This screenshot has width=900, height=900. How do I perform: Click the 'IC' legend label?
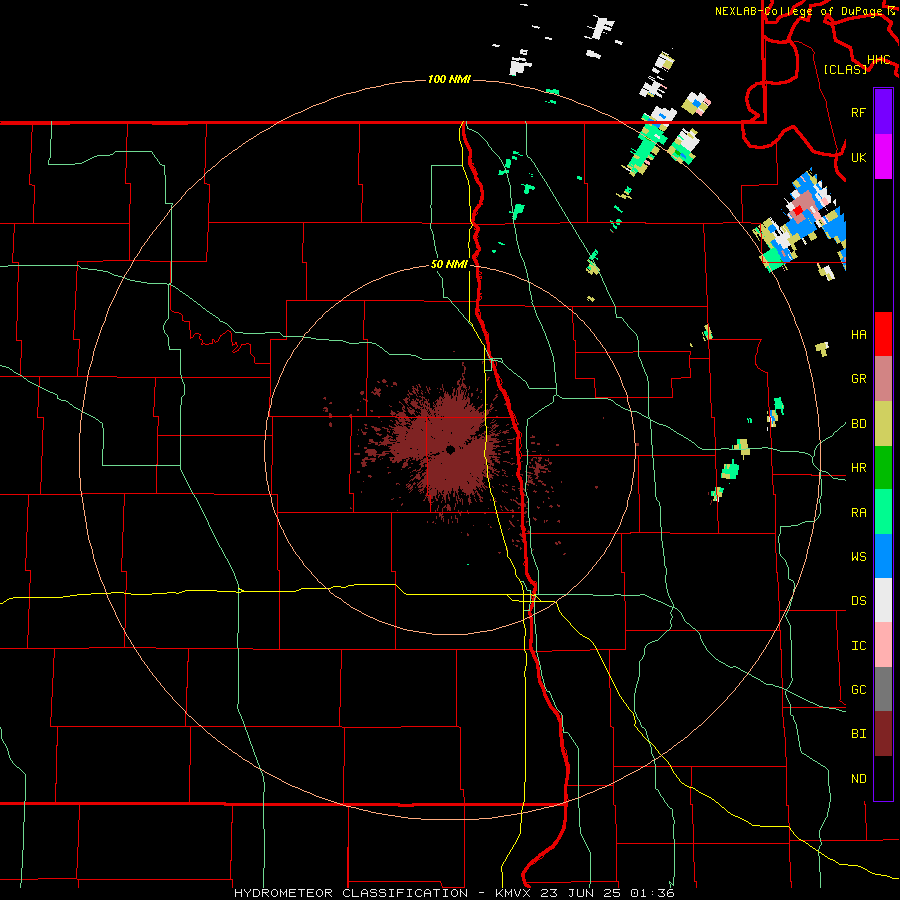point(858,646)
